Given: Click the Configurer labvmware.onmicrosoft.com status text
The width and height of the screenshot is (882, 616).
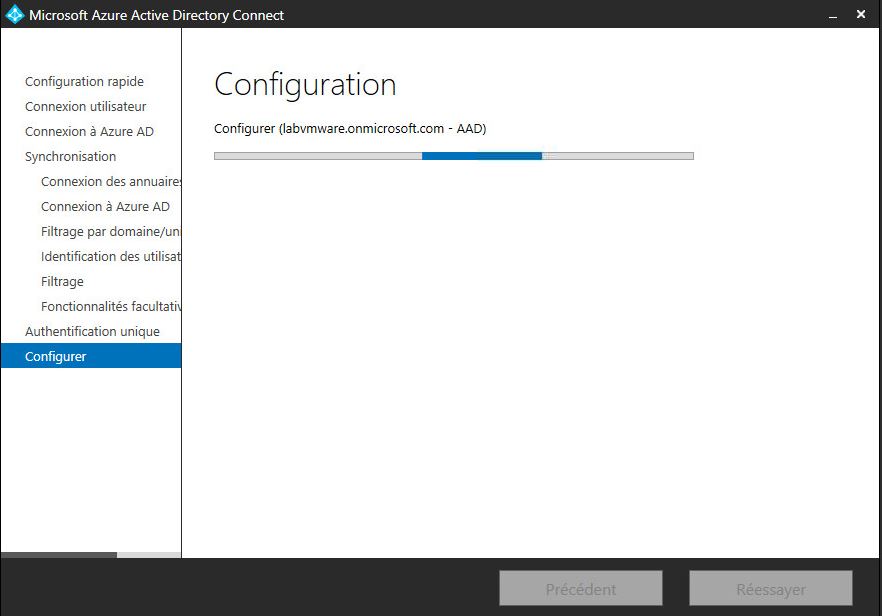Looking at the screenshot, I should [x=350, y=129].
